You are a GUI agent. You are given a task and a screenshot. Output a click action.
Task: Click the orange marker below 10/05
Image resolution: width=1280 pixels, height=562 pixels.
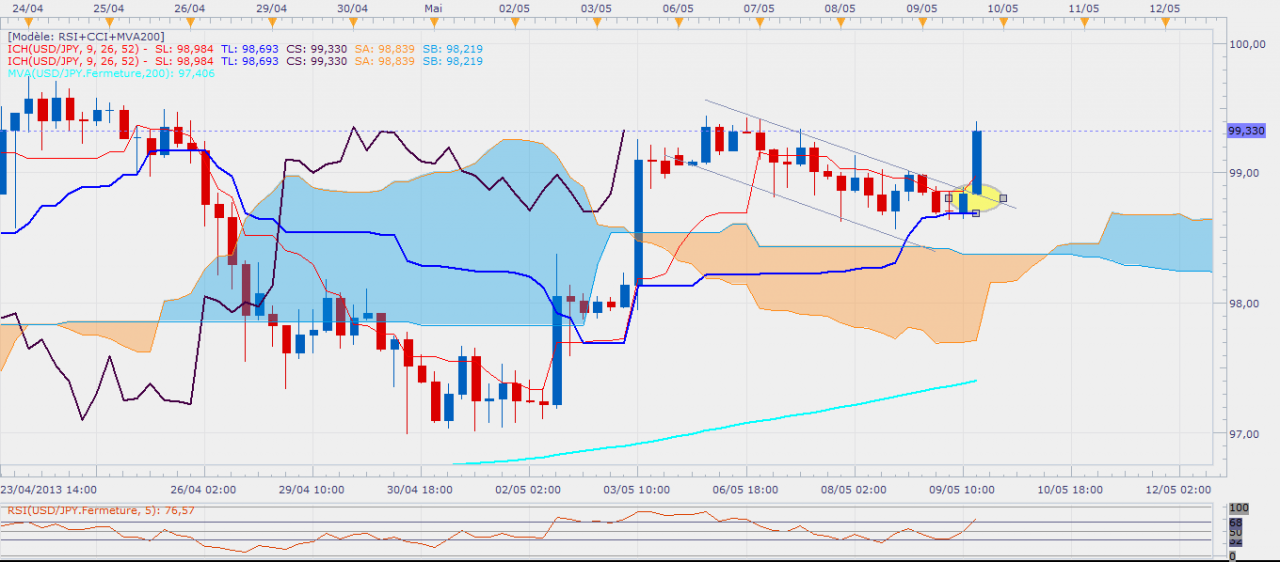coord(1002,20)
